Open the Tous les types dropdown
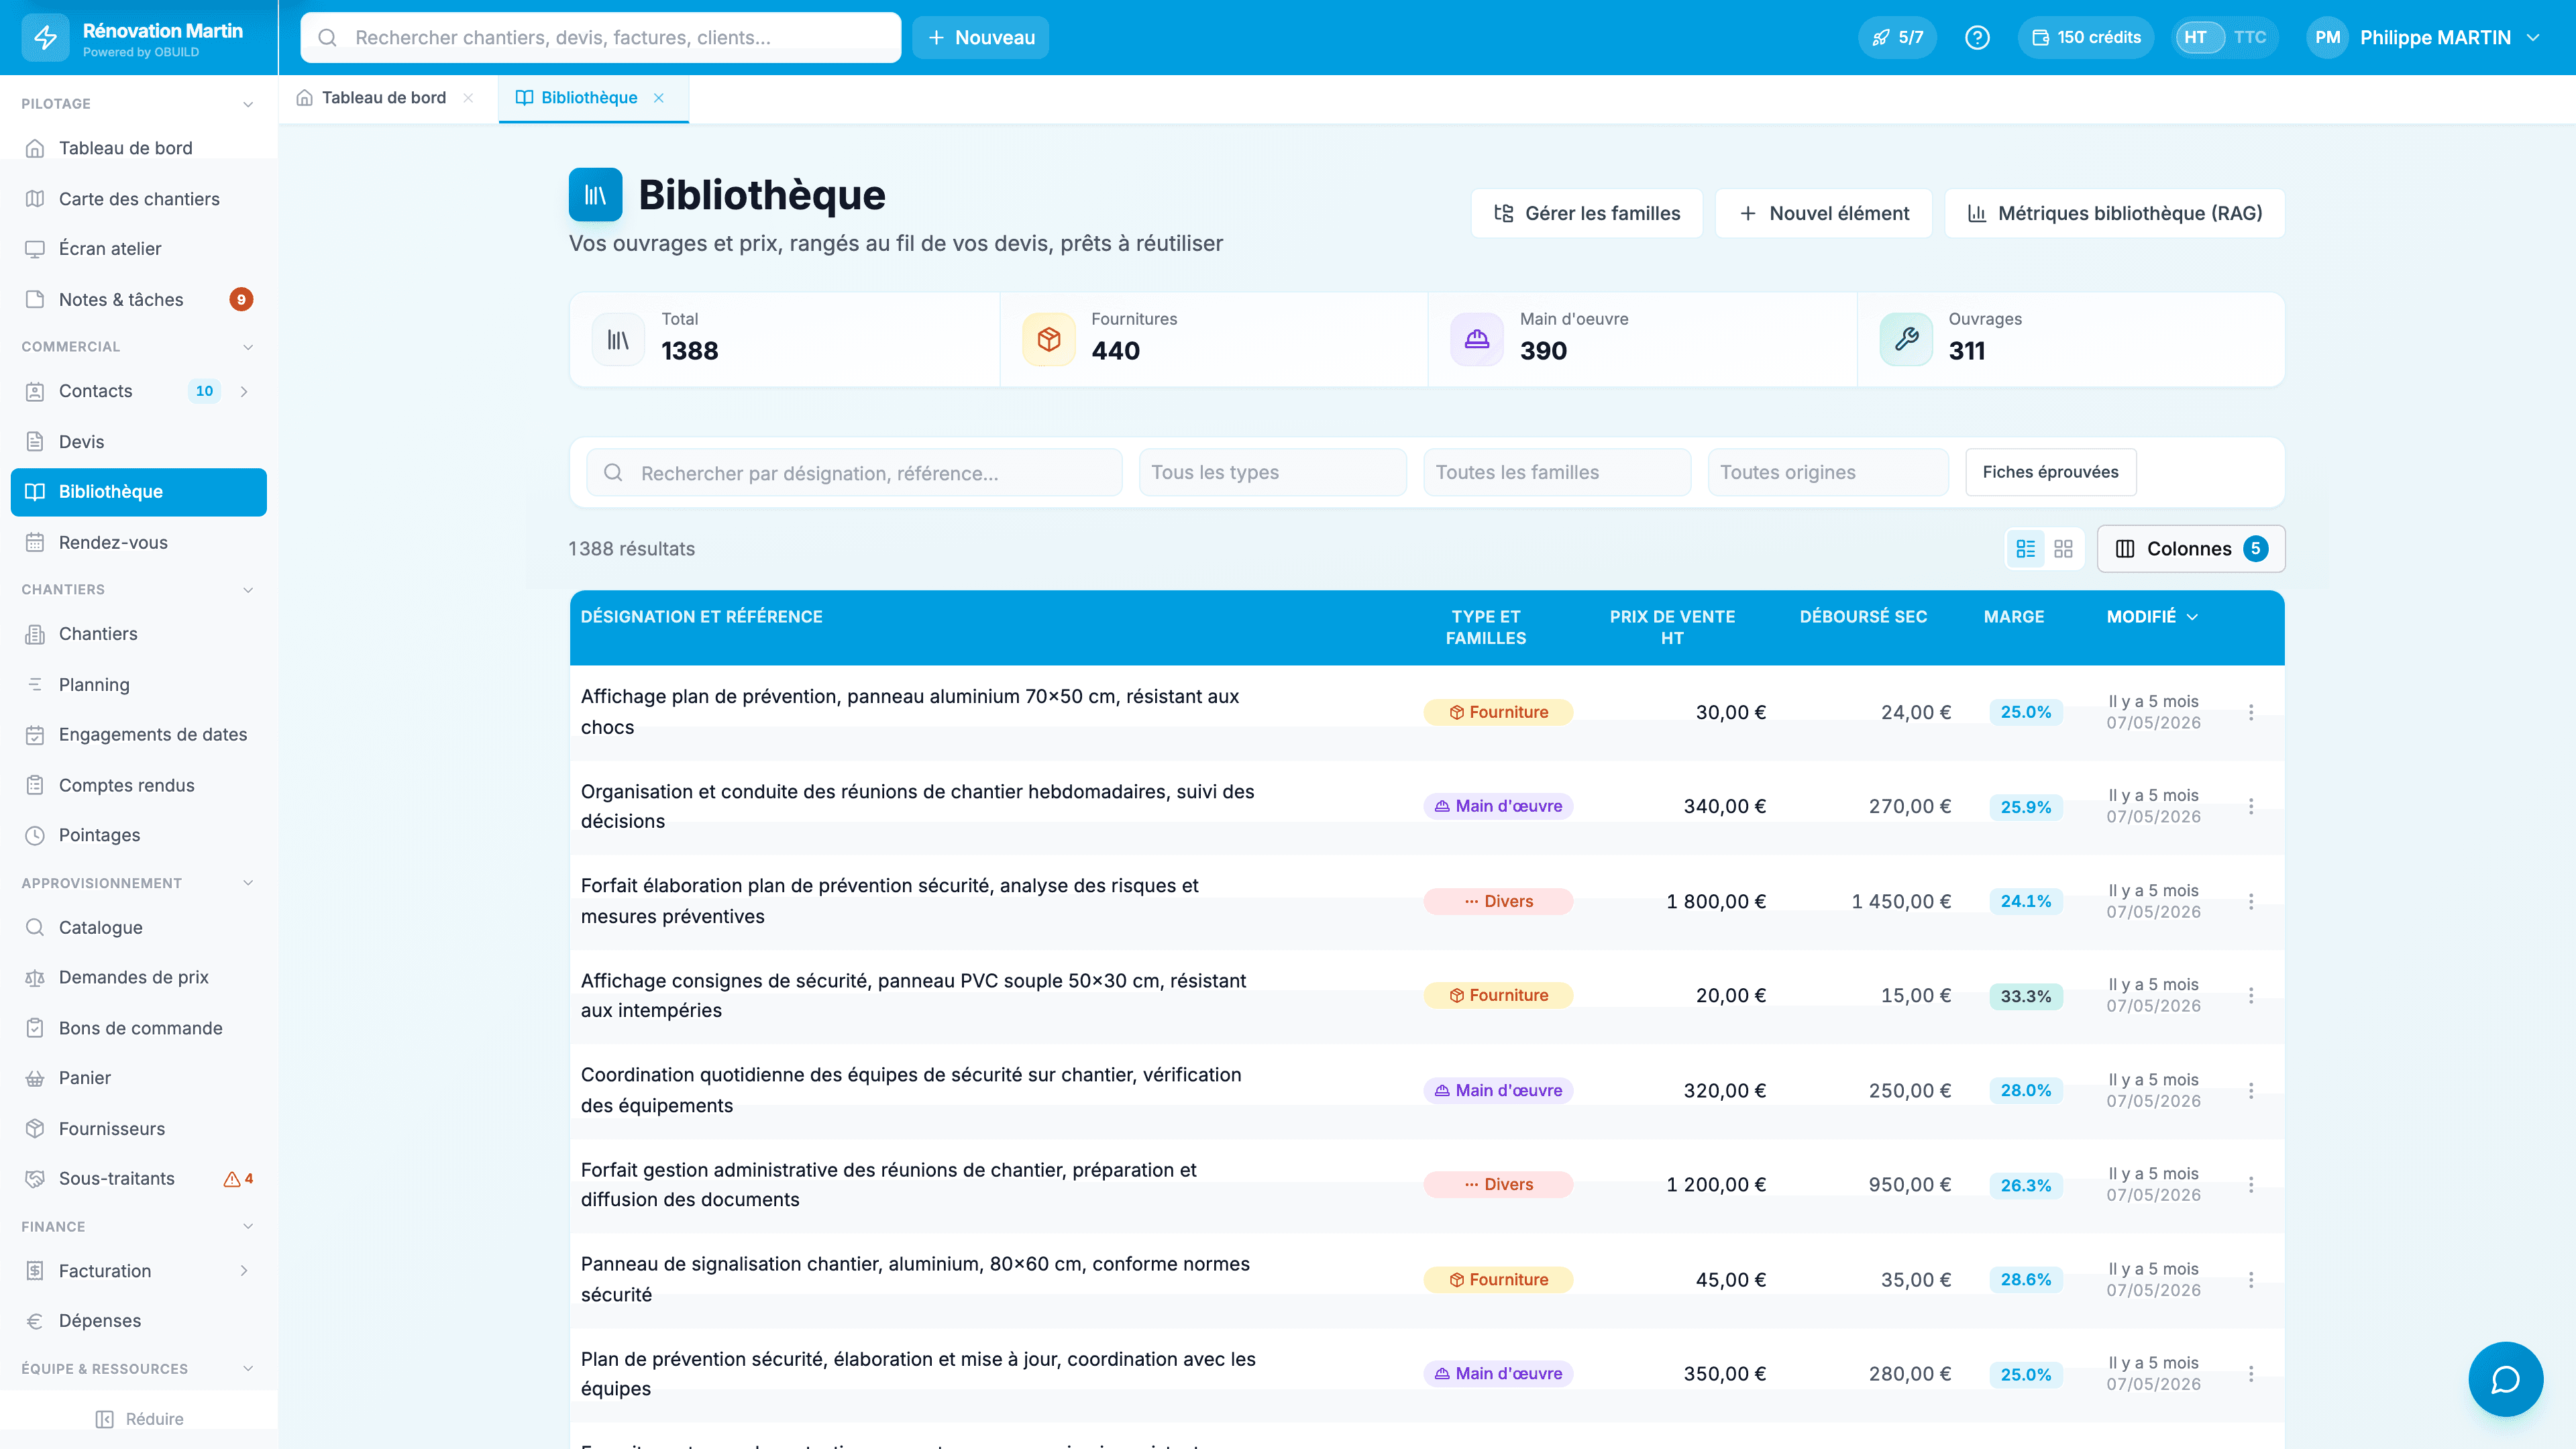The image size is (2576, 1449). pos(1272,472)
